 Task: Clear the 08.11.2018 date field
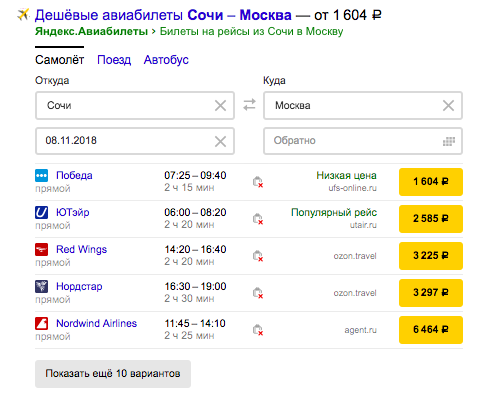[220, 141]
